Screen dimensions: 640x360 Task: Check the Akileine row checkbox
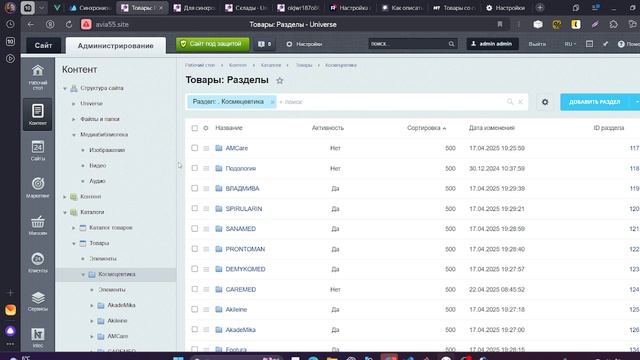coord(195,309)
